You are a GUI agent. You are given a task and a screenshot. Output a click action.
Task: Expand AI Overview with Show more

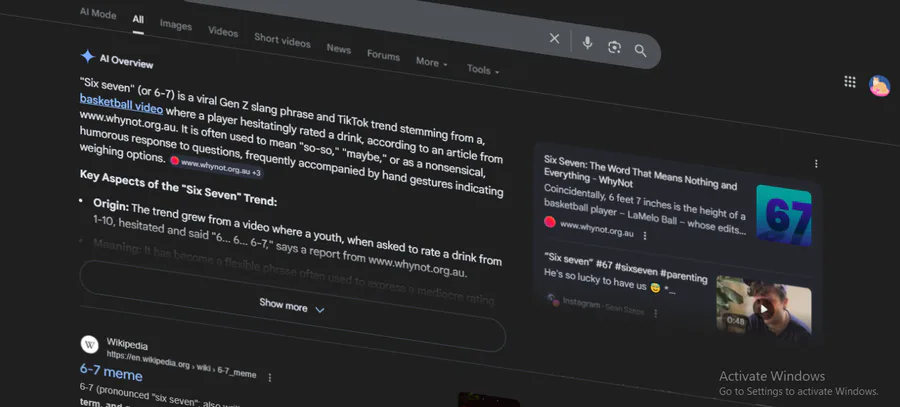292,305
